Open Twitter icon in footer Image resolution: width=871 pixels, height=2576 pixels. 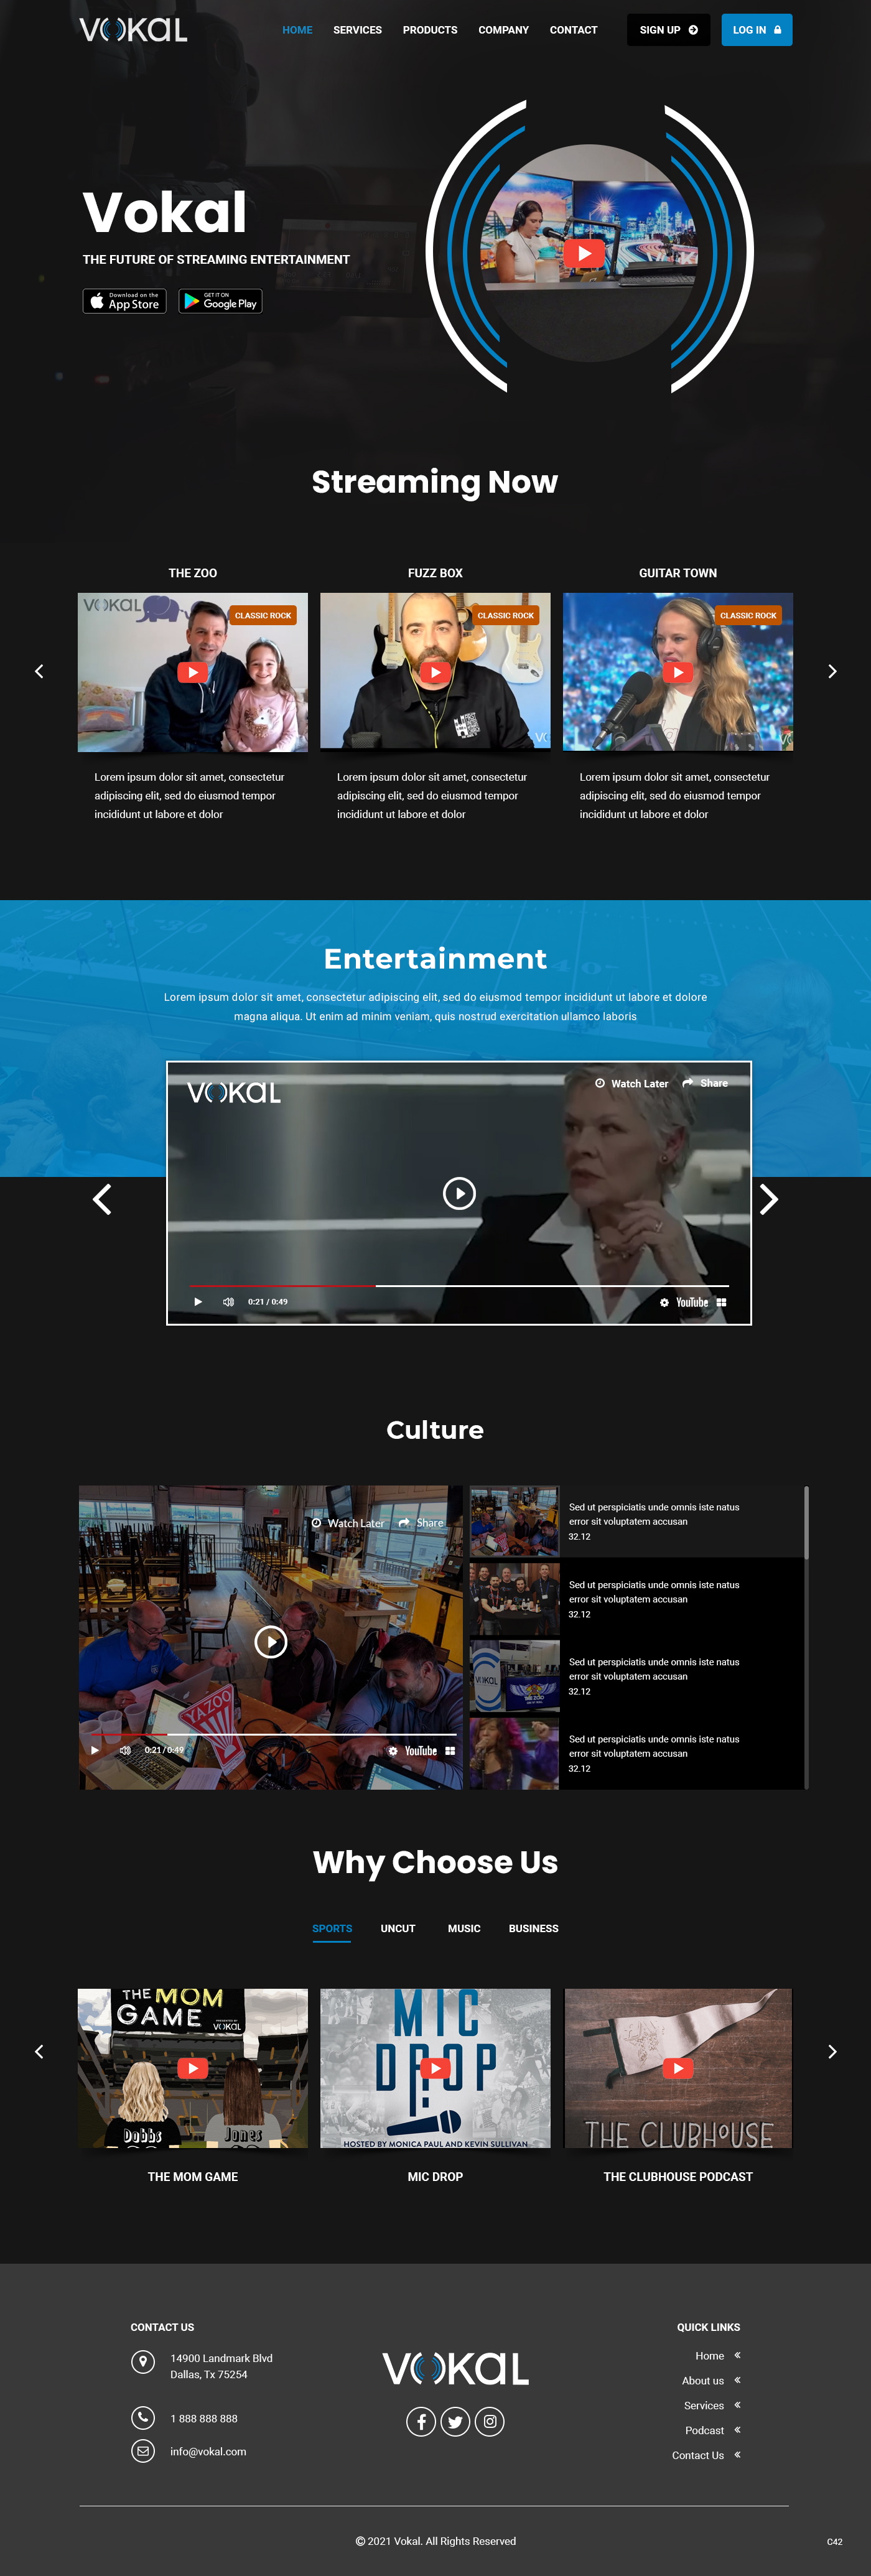click(455, 2421)
